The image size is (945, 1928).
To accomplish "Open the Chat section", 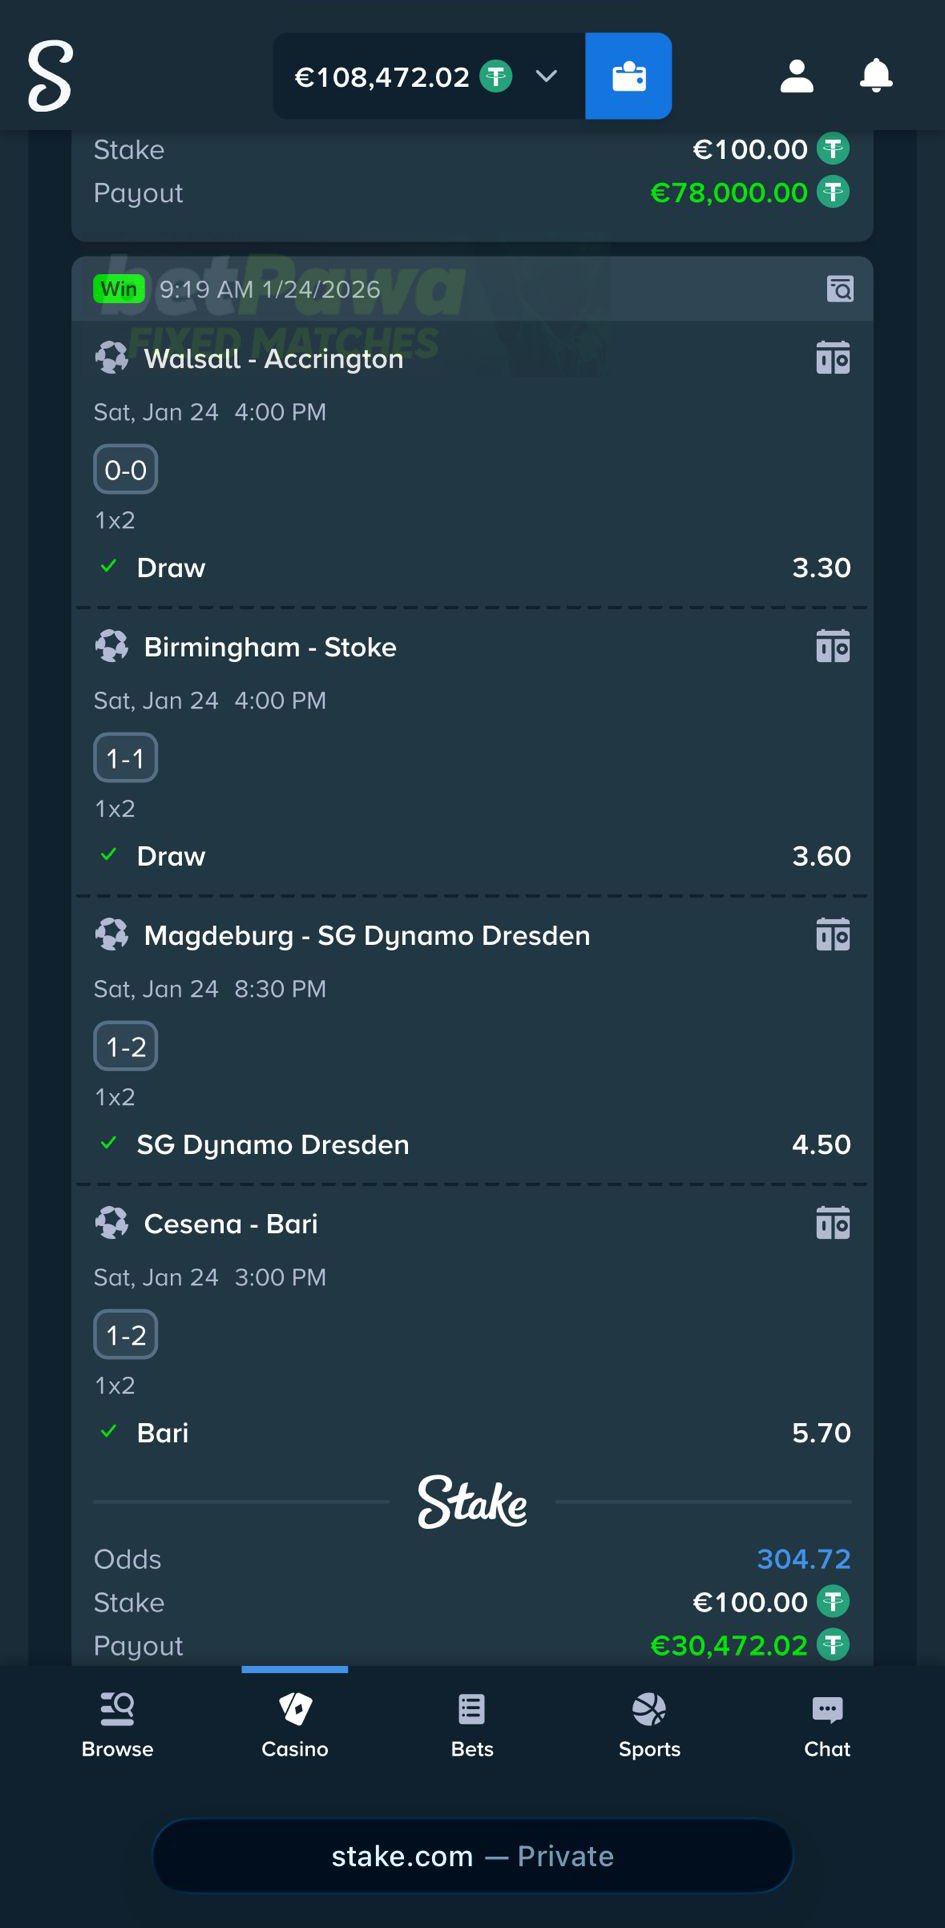I will (826, 1725).
